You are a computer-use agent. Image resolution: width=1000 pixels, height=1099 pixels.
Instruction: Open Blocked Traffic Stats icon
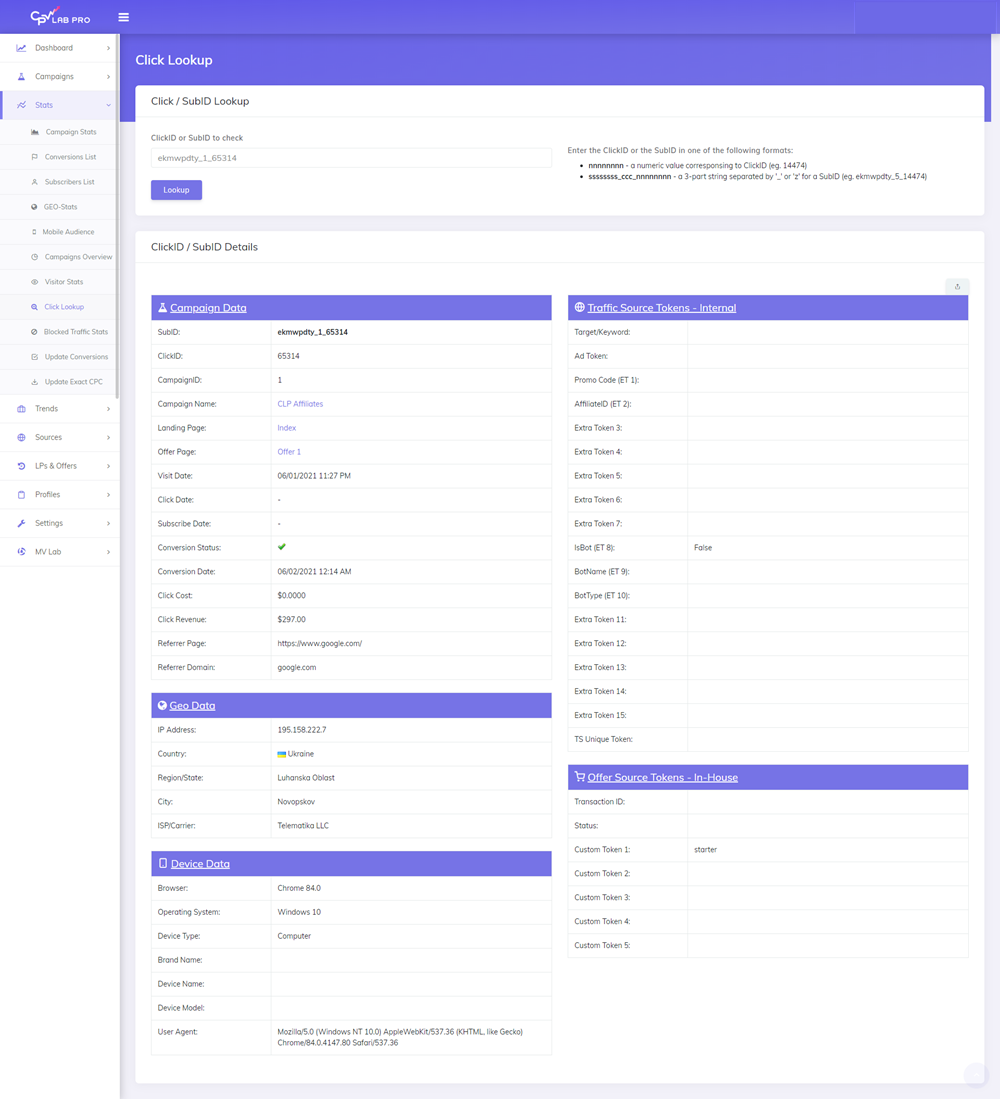[32, 331]
